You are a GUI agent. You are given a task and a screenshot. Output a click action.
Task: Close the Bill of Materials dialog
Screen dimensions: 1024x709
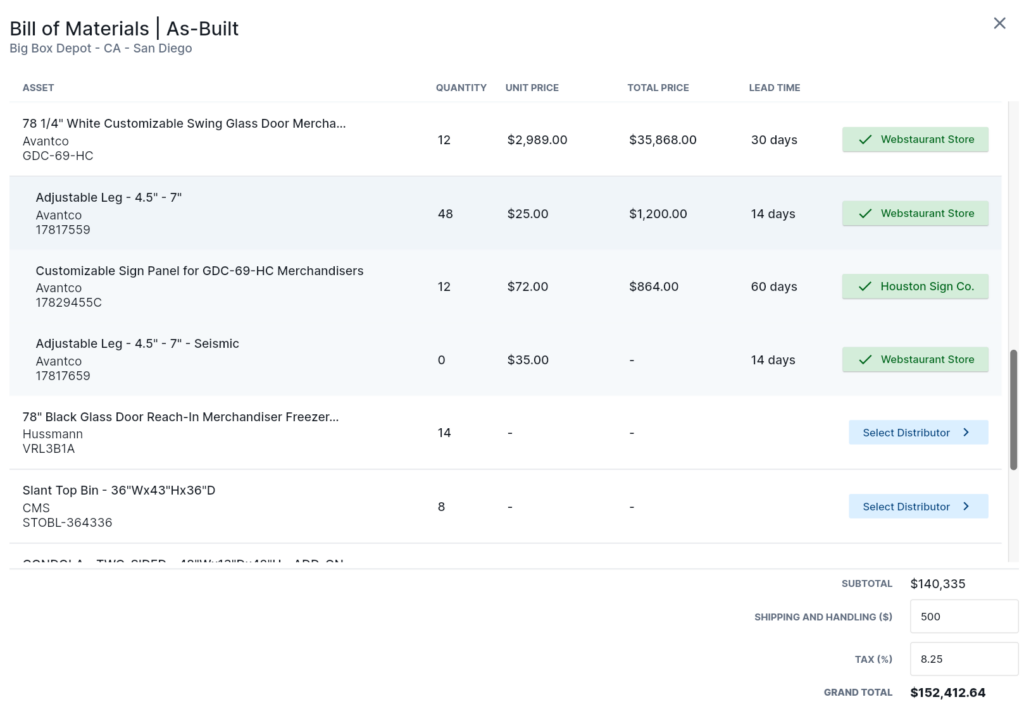click(x=999, y=23)
